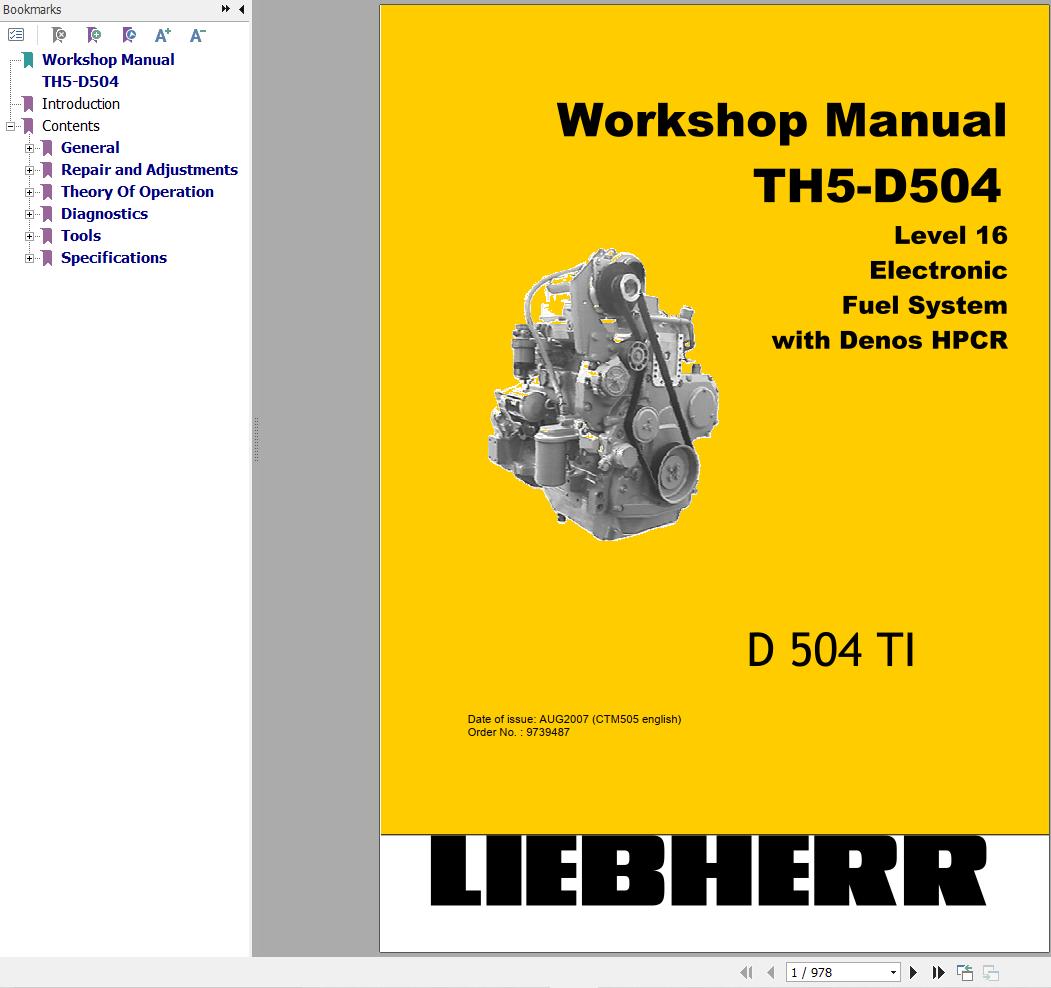Click the engine image on the cover page
The height and width of the screenshot is (988, 1051).
click(x=603, y=395)
